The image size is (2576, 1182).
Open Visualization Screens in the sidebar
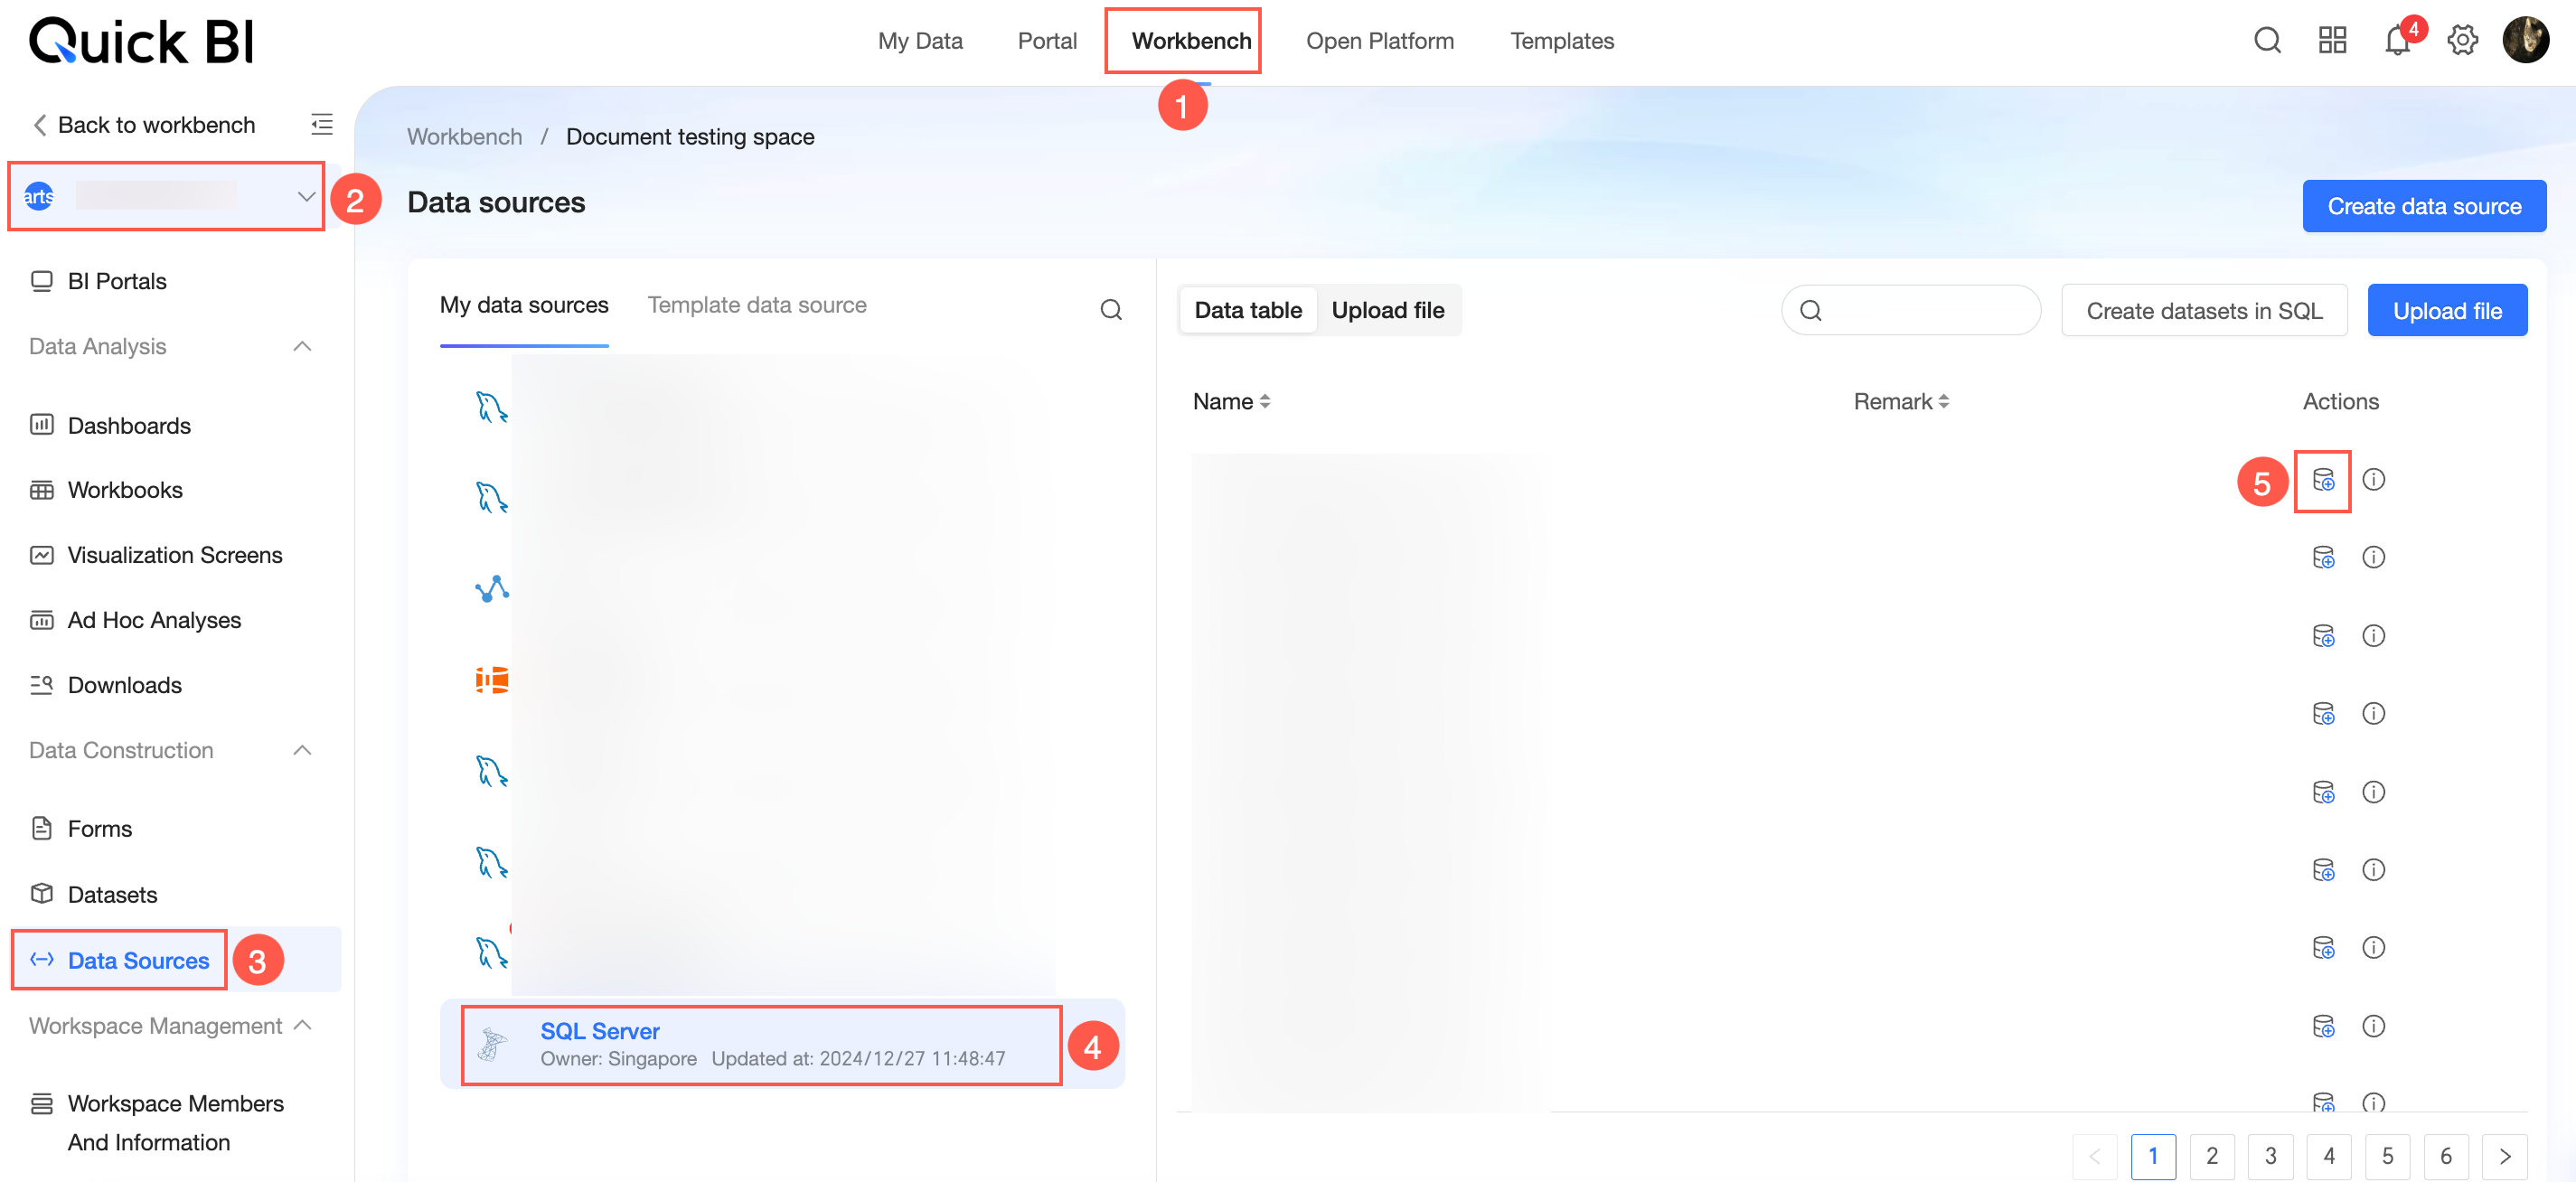[175, 555]
